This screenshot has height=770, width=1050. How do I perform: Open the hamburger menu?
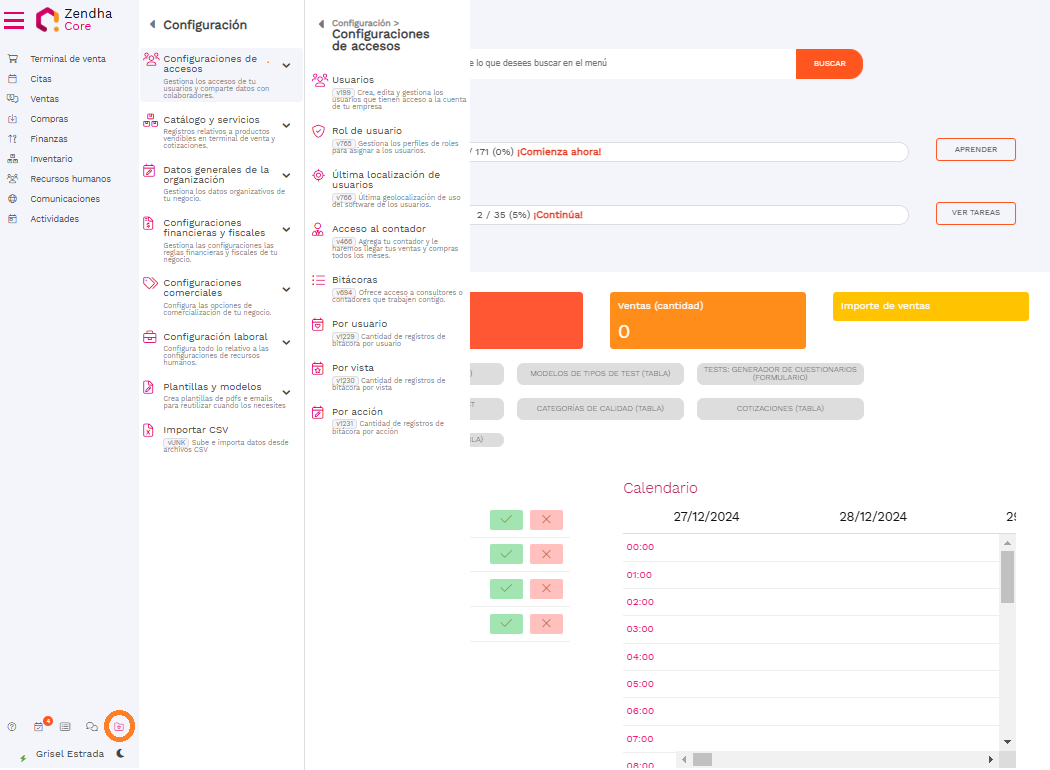click(15, 19)
